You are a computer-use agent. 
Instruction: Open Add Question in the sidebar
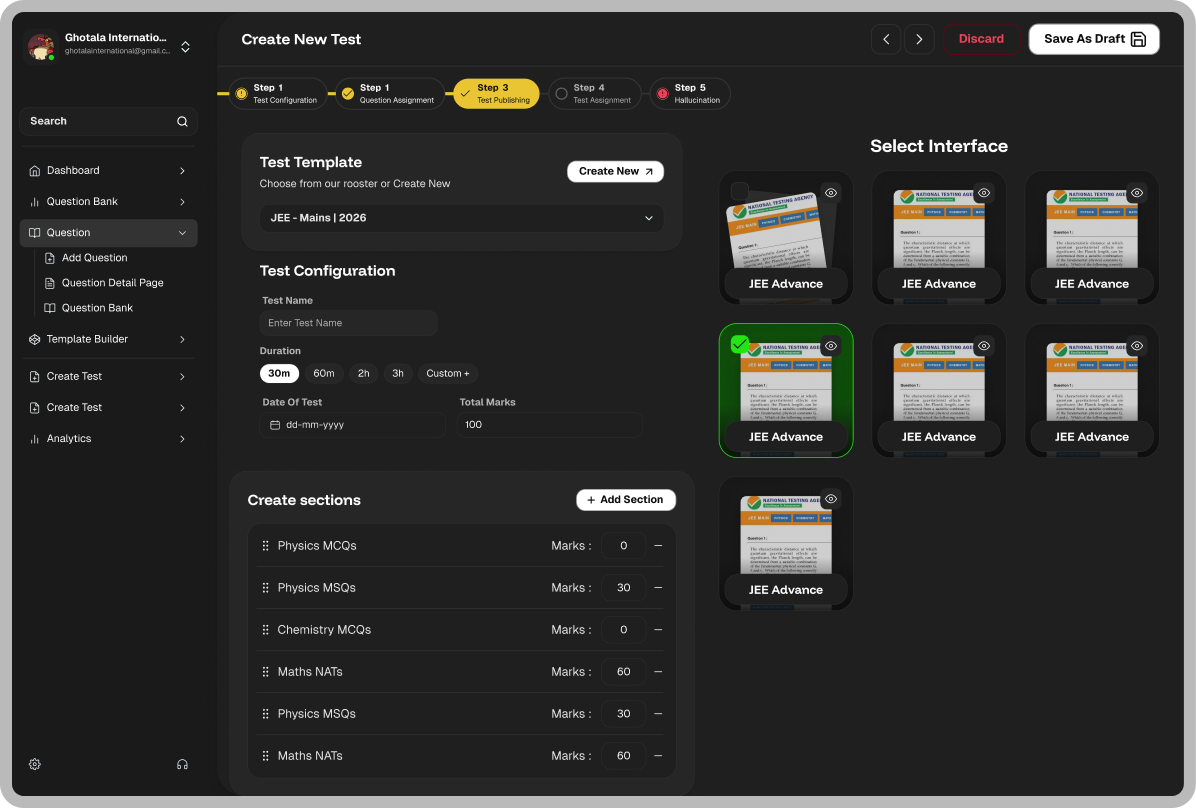[95, 258]
